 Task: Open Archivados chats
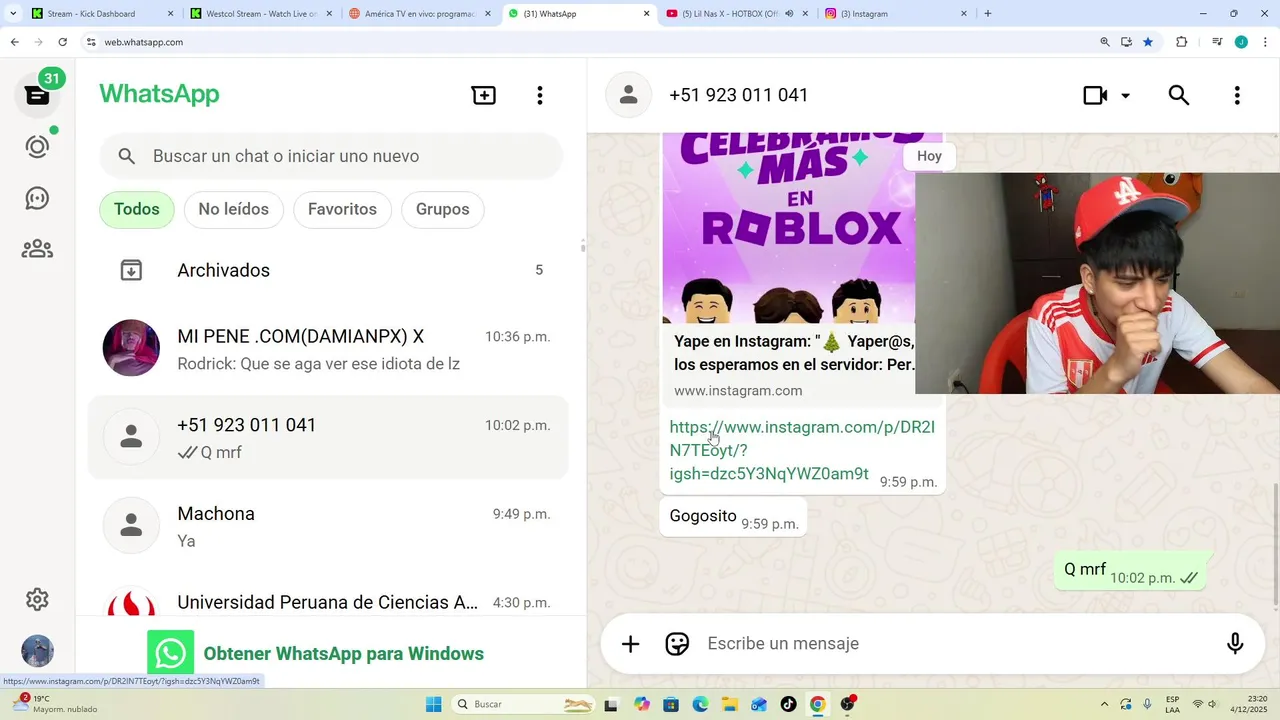[328, 270]
